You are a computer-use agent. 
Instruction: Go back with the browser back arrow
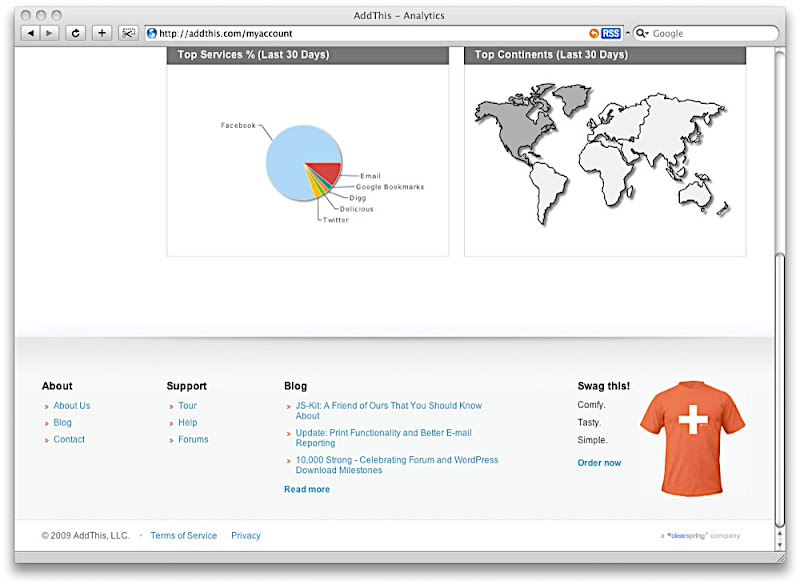pos(30,33)
